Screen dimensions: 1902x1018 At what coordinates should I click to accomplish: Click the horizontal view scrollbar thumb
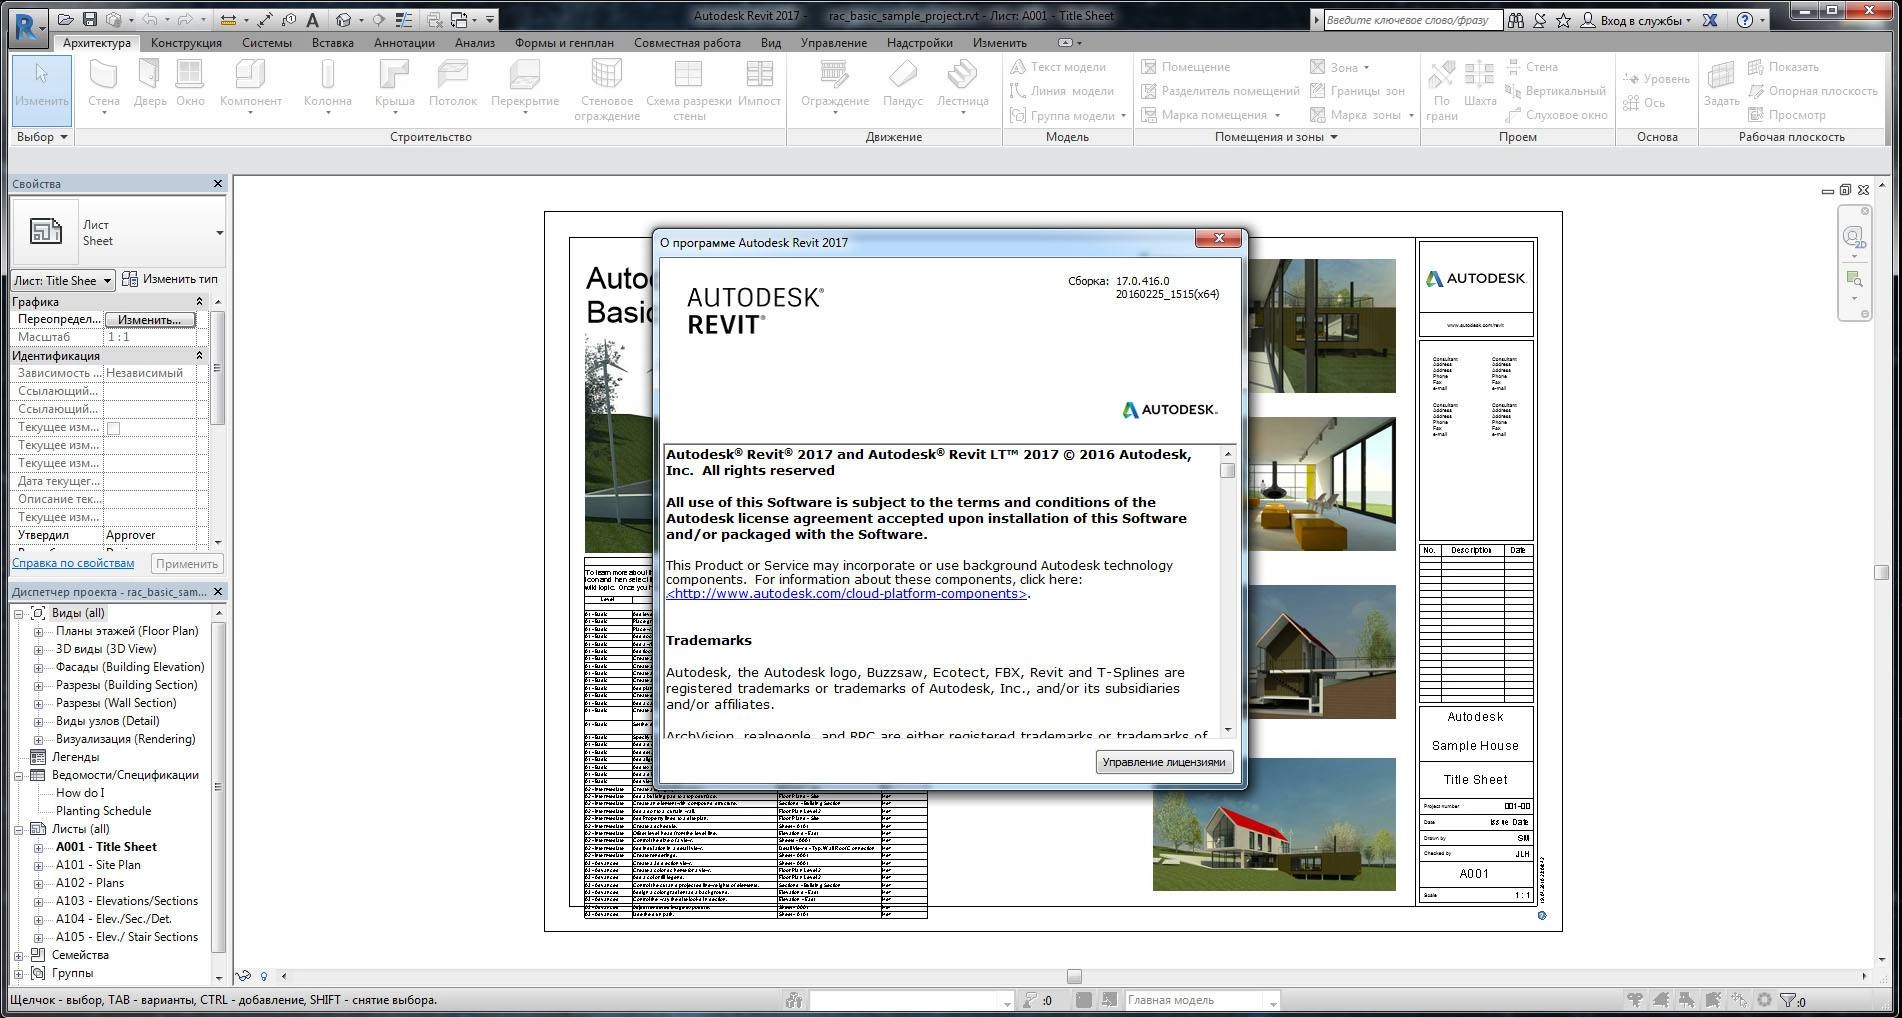pos(1073,976)
